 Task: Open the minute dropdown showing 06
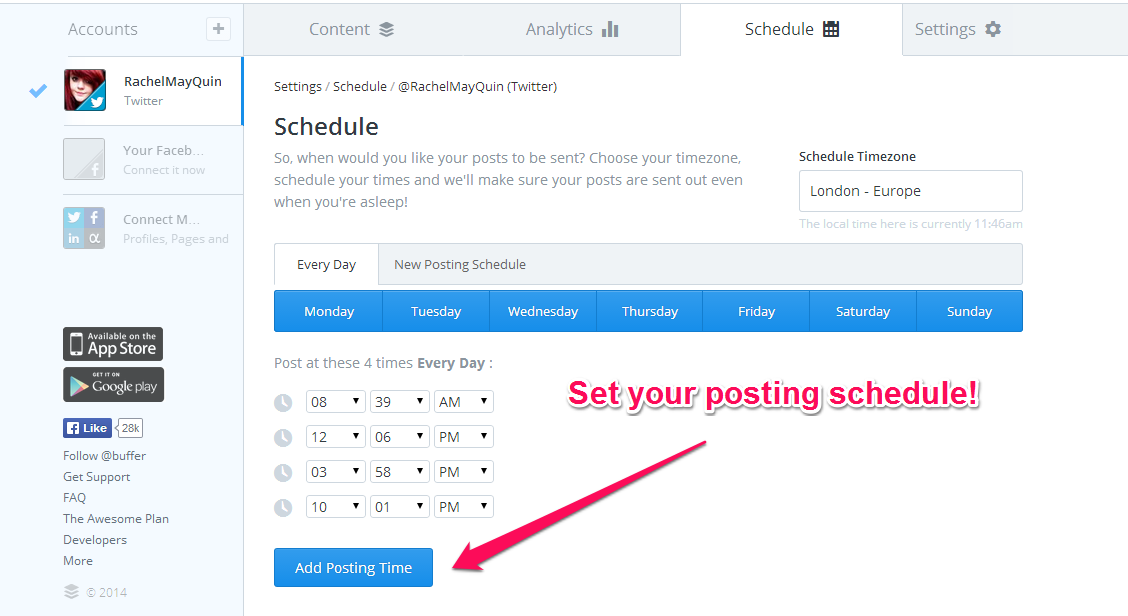[x=399, y=437]
